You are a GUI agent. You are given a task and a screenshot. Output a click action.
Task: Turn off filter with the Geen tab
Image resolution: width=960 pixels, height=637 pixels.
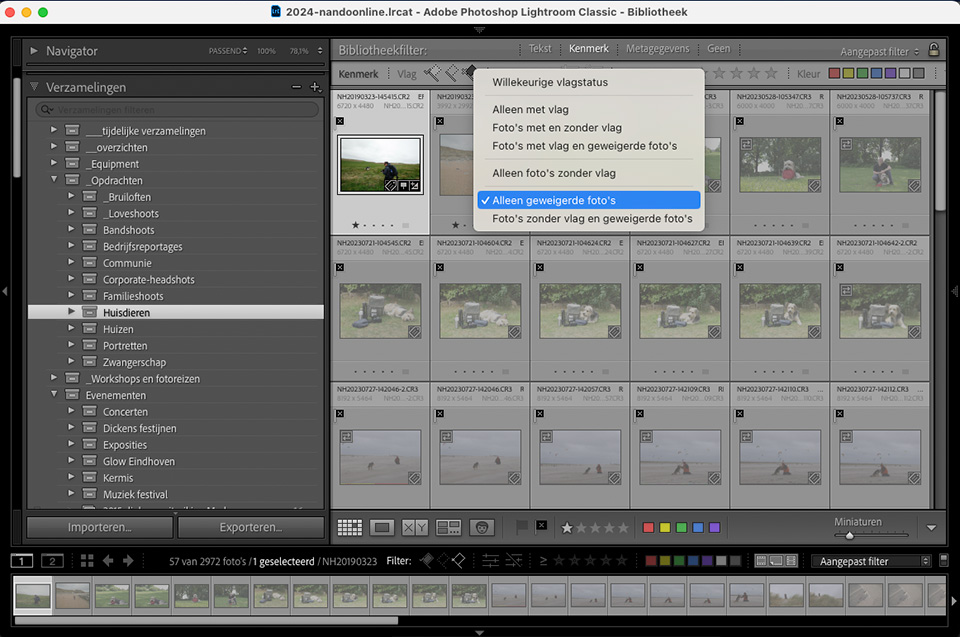click(x=718, y=48)
